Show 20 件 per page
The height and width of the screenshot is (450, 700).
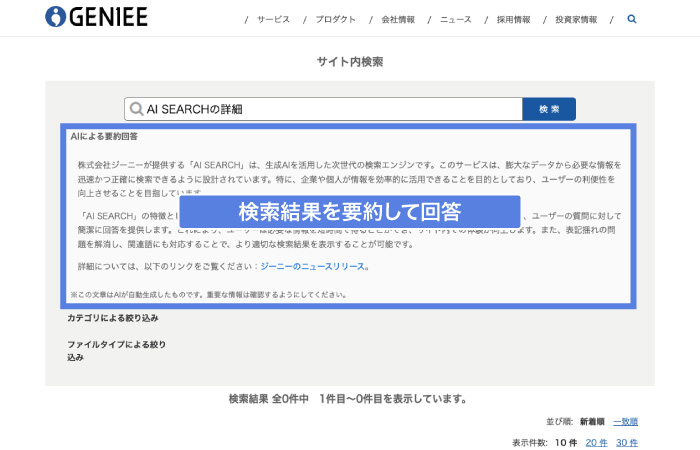(596, 442)
